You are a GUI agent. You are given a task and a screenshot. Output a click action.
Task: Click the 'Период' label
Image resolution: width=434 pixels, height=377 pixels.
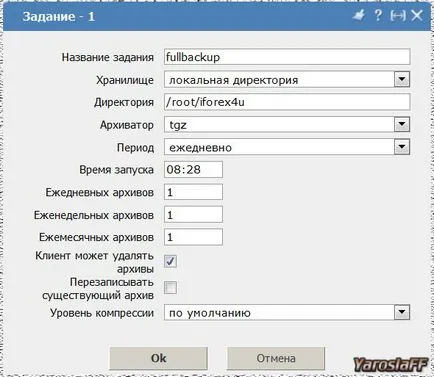[135, 148]
